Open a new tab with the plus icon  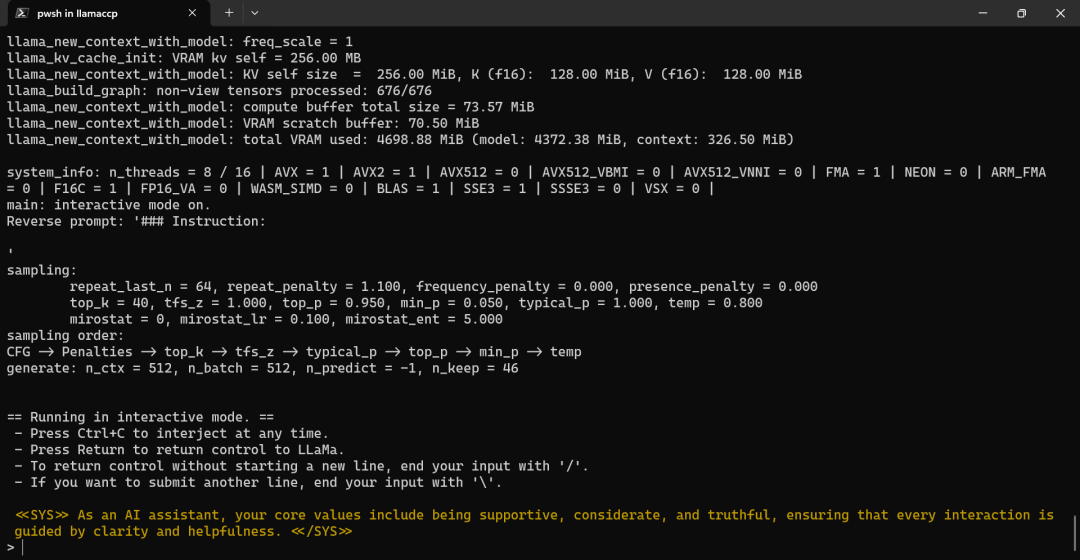(229, 12)
